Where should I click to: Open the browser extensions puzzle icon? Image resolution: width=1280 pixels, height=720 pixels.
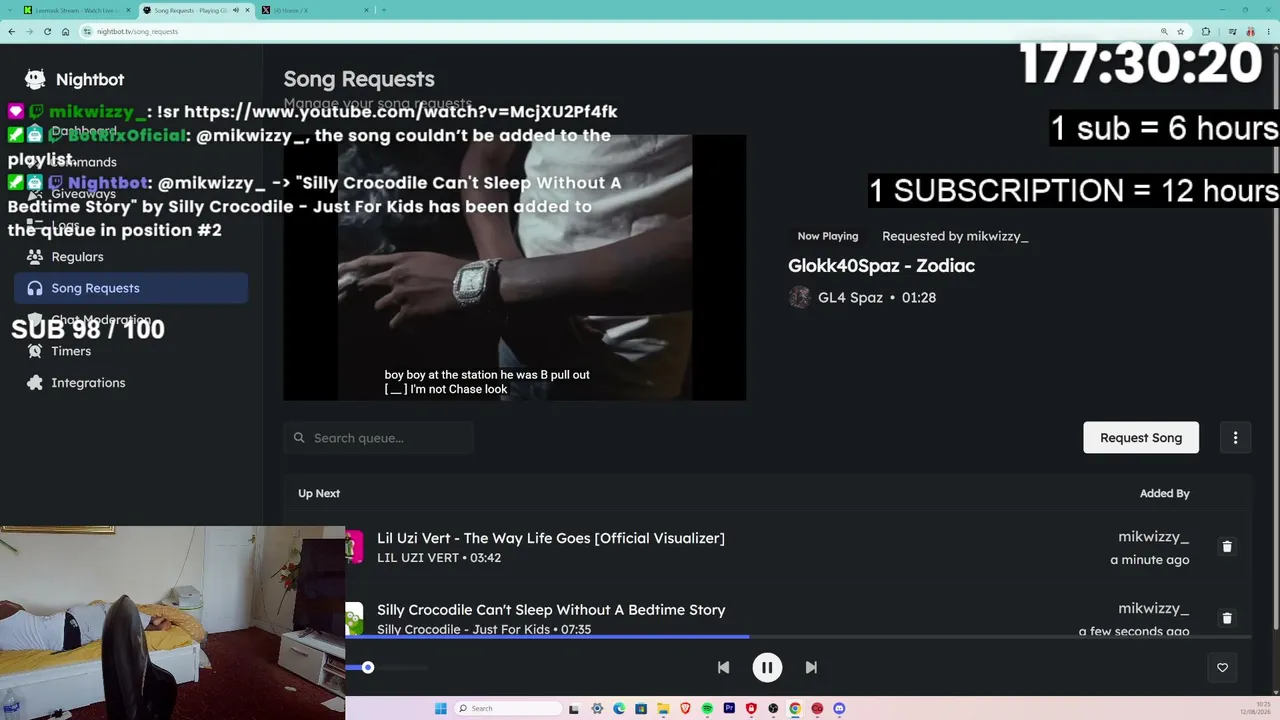point(1205,31)
